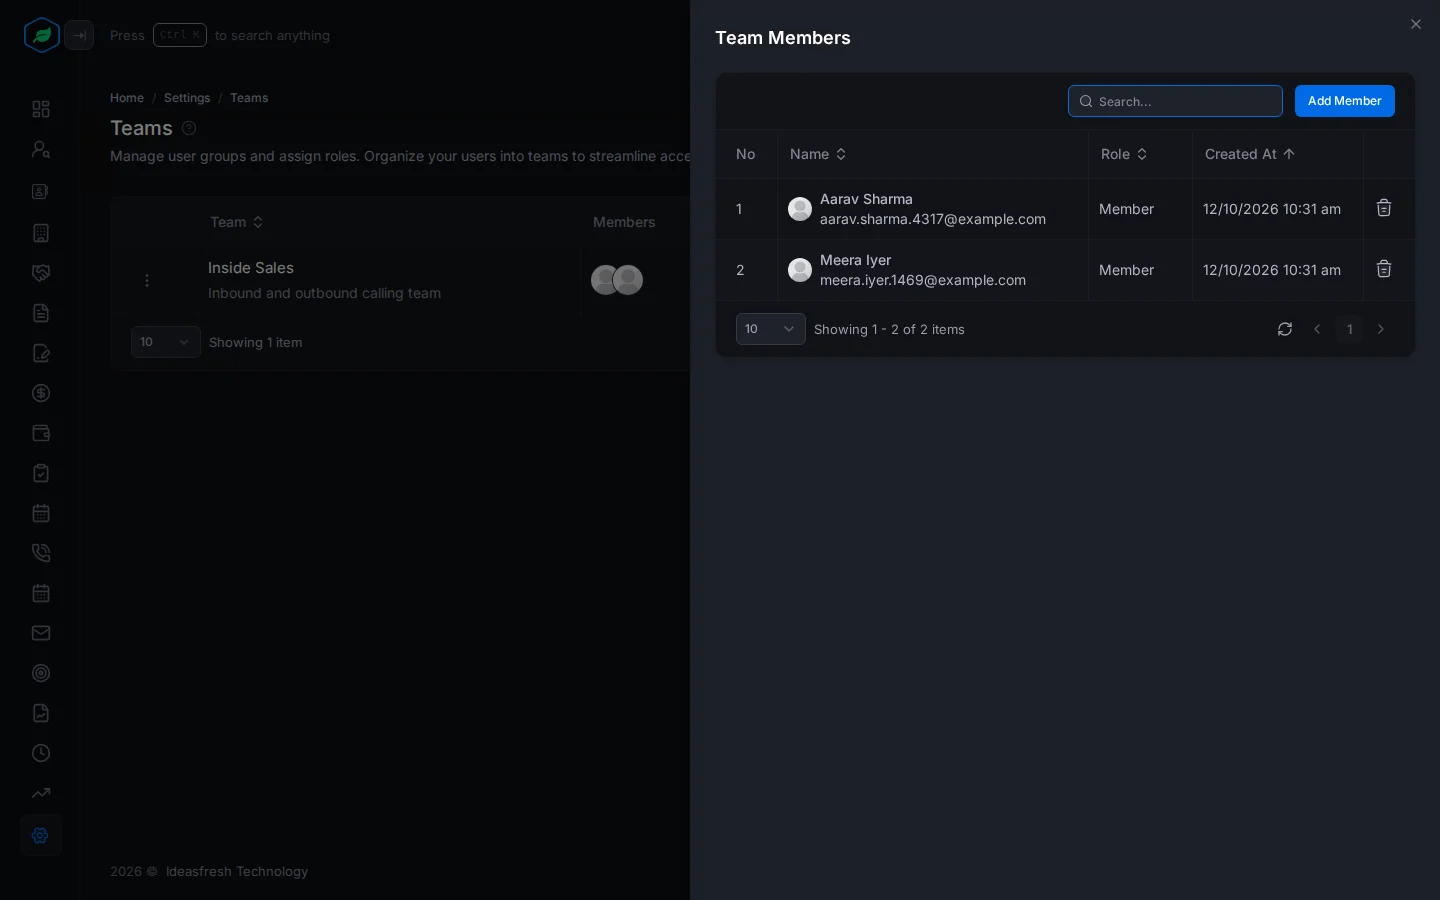Go to Home breadcrumb
1440x900 pixels.
[127, 98]
